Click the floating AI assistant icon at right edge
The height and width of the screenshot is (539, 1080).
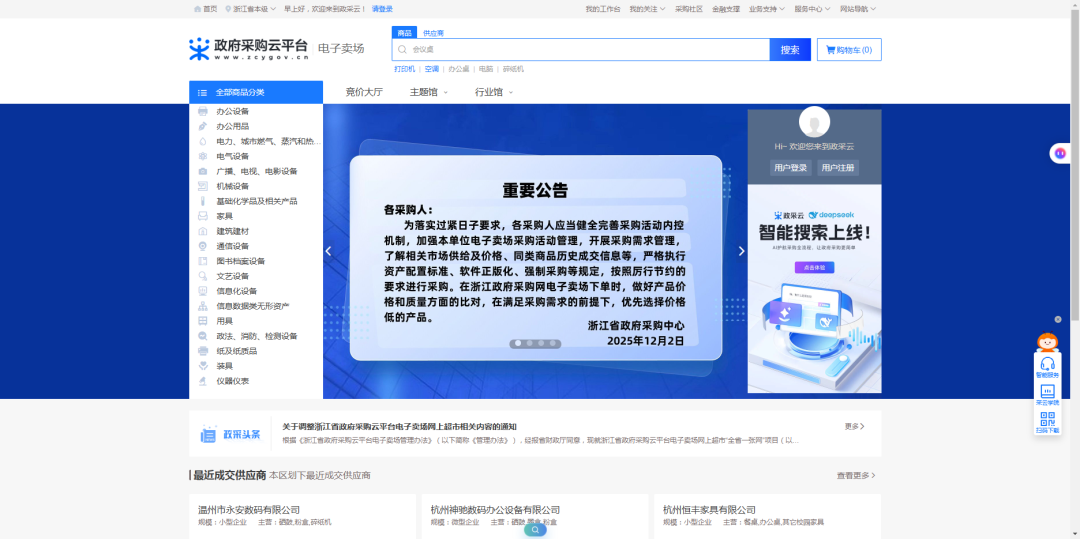(1059, 153)
